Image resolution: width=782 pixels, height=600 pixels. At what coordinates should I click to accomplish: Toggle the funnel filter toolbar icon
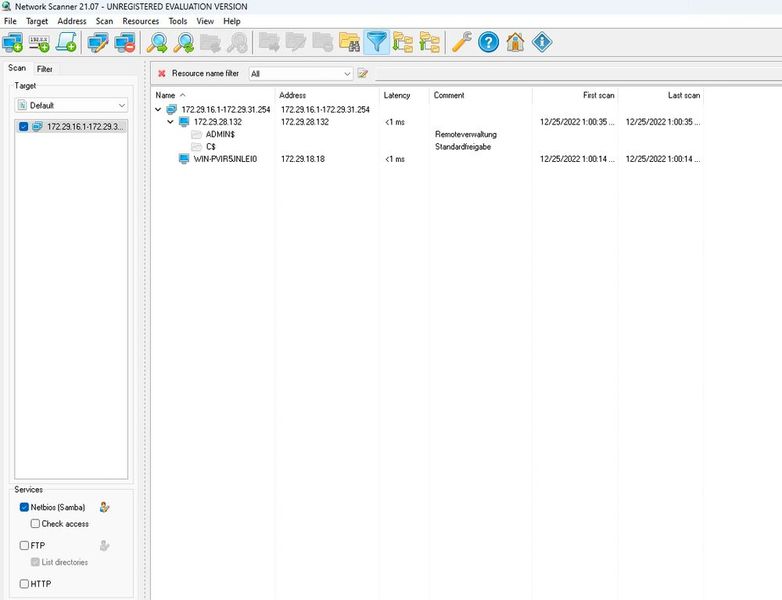[x=376, y=42]
